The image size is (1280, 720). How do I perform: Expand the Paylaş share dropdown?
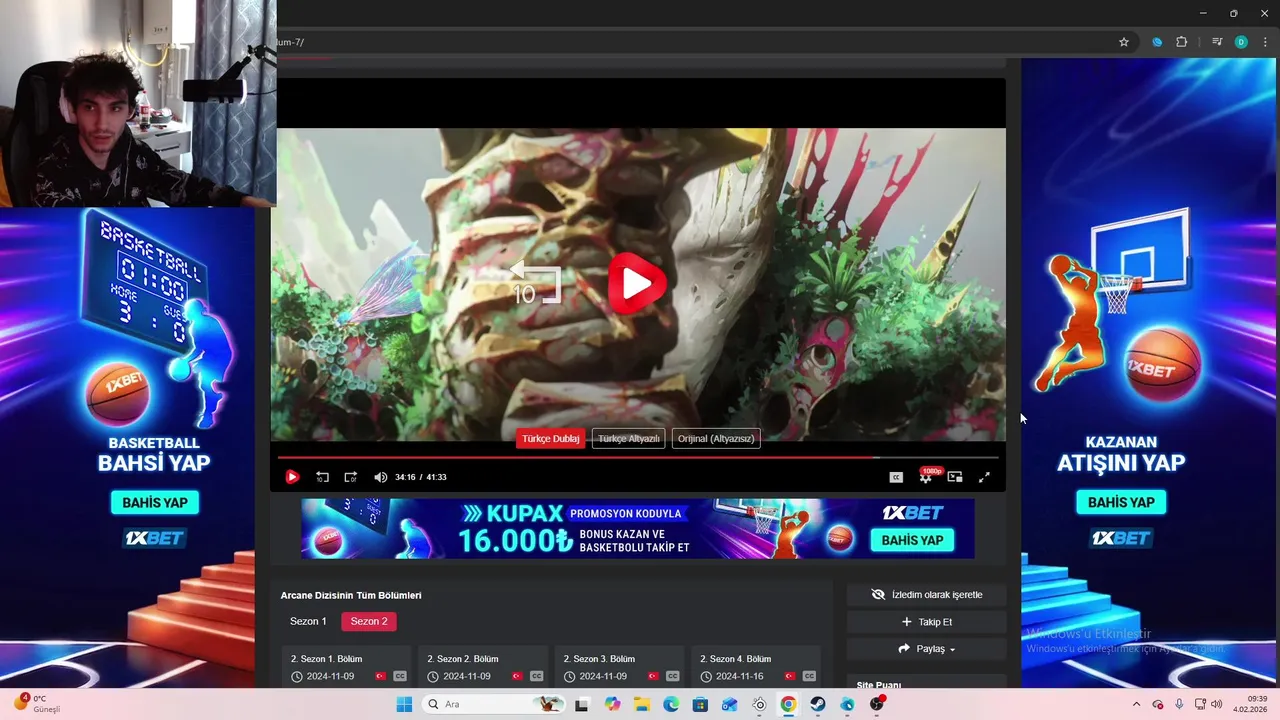pyautogui.click(x=926, y=649)
